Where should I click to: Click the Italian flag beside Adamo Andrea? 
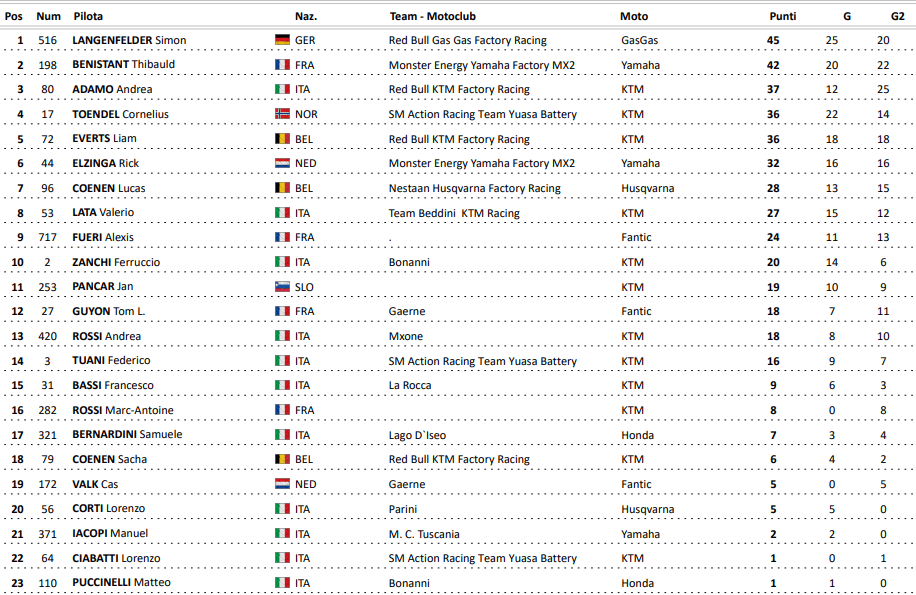click(x=282, y=90)
